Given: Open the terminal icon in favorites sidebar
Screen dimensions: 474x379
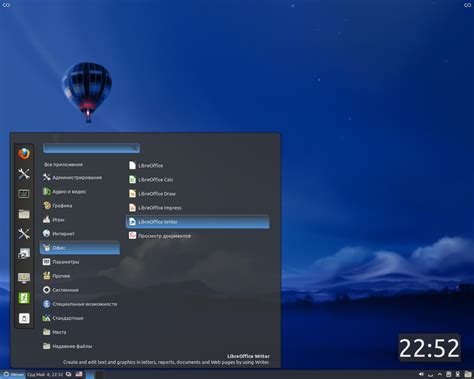Looking at the screenshot, I should [x=24, y=194].
